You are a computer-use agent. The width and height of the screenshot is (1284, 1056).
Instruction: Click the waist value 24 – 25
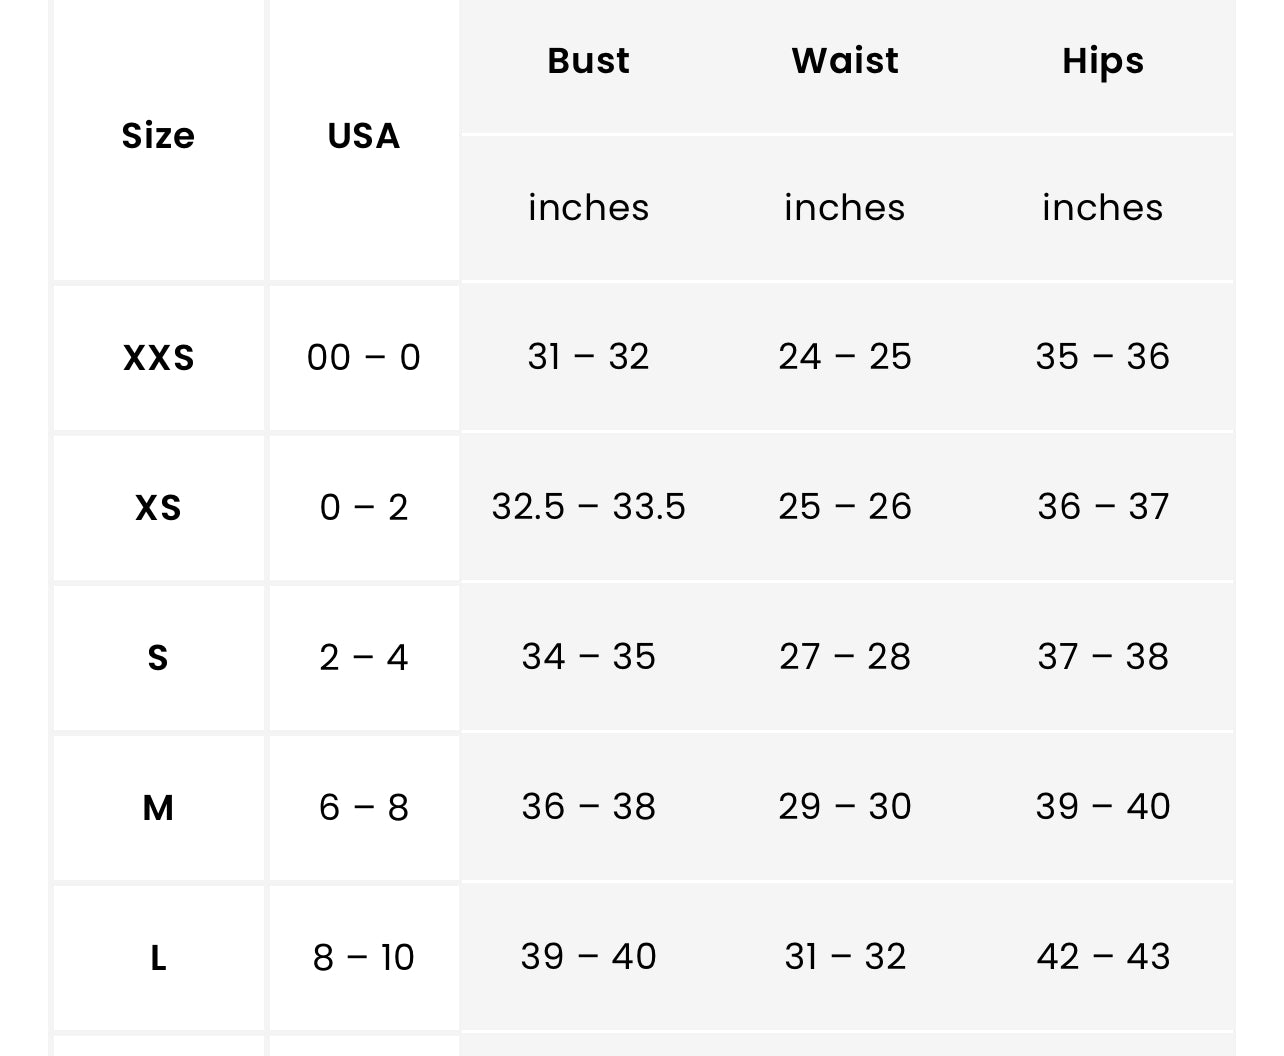coord(845,357)
